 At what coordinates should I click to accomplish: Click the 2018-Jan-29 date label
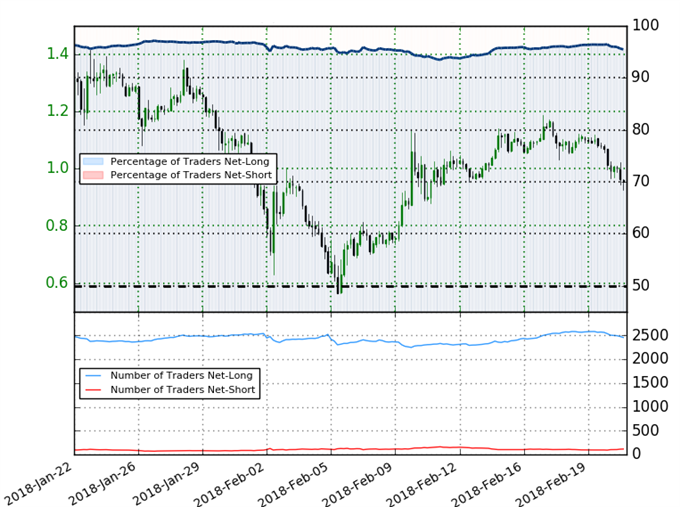click(x=167, y=483)
